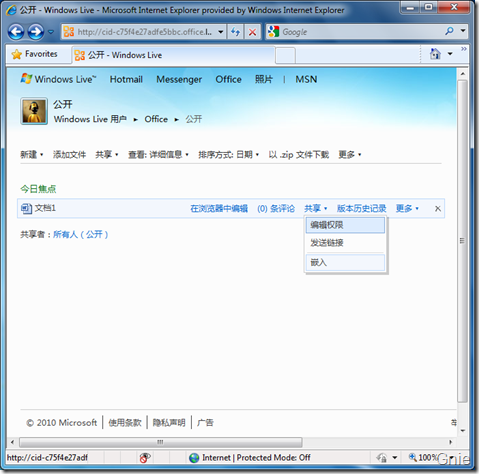The image size is (479, 474).
Task: Click the vertical scrollbar up arrow
Action: [463, 73]
